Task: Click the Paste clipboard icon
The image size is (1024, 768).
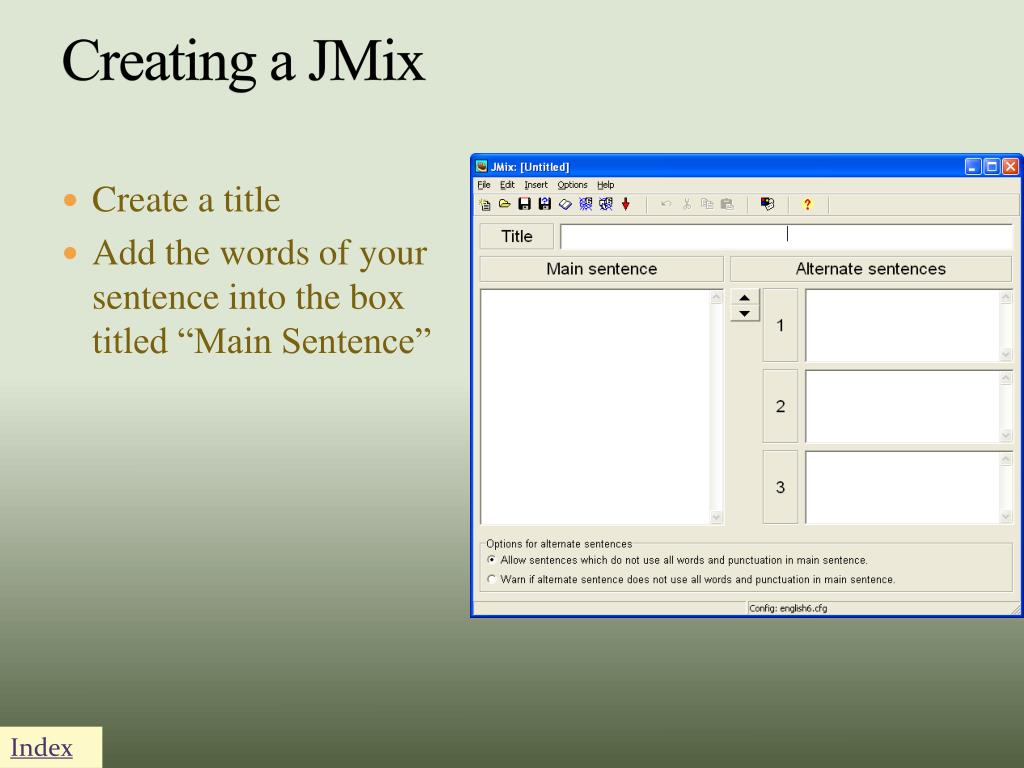Action: point(727,204)
